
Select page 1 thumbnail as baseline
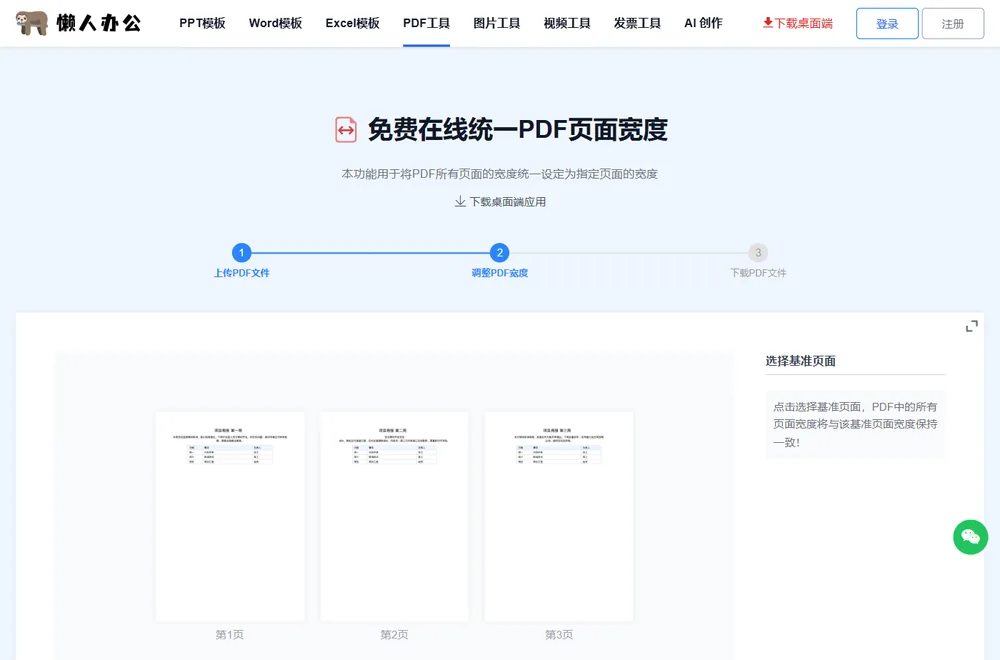point(230,516)
